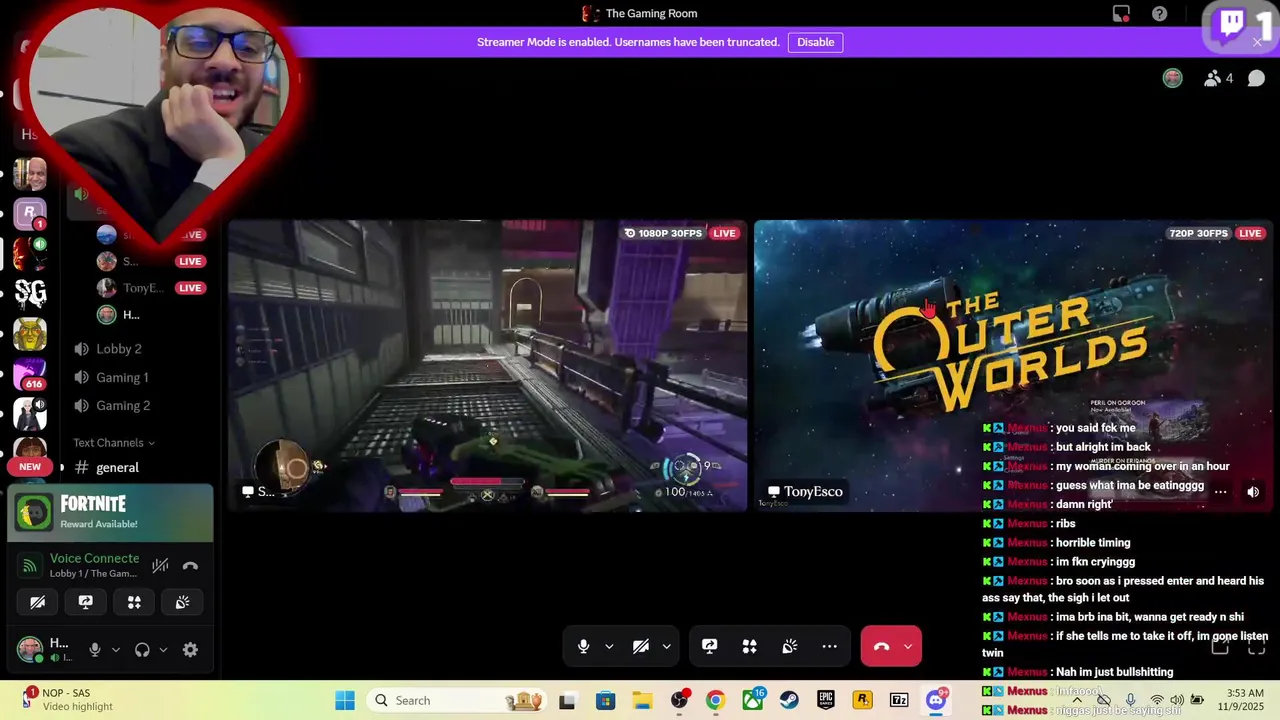The image size is (1280, 720).
Task: Dismiss the Streamer Mode banner
Action: click(x=1257, y=42)
